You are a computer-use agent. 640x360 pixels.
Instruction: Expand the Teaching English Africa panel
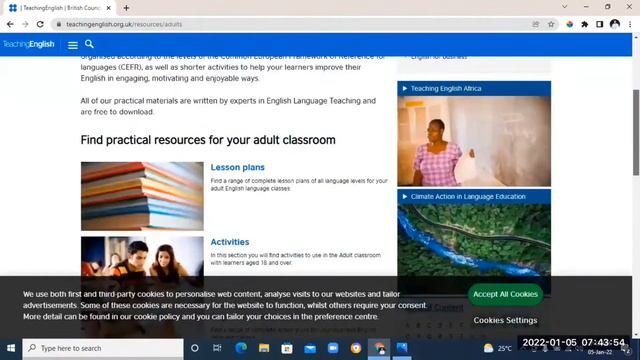click(x=474, y=89)
